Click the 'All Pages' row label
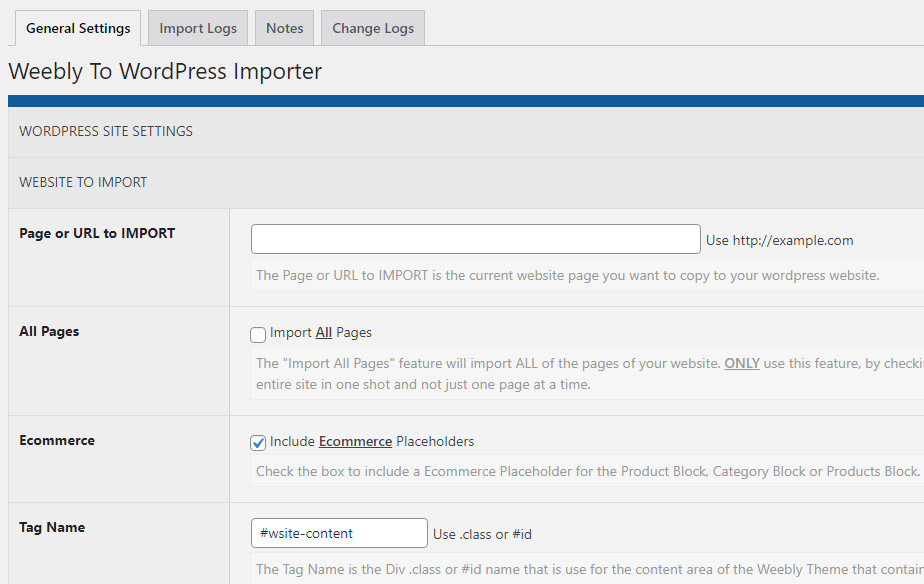The image size is (924, 584). (49, 331)
